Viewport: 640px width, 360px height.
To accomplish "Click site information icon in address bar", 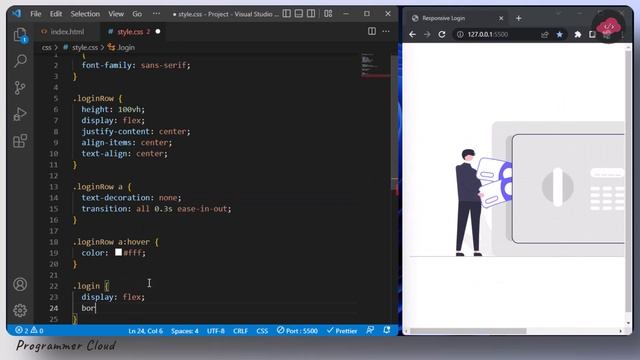I will 460,34.
